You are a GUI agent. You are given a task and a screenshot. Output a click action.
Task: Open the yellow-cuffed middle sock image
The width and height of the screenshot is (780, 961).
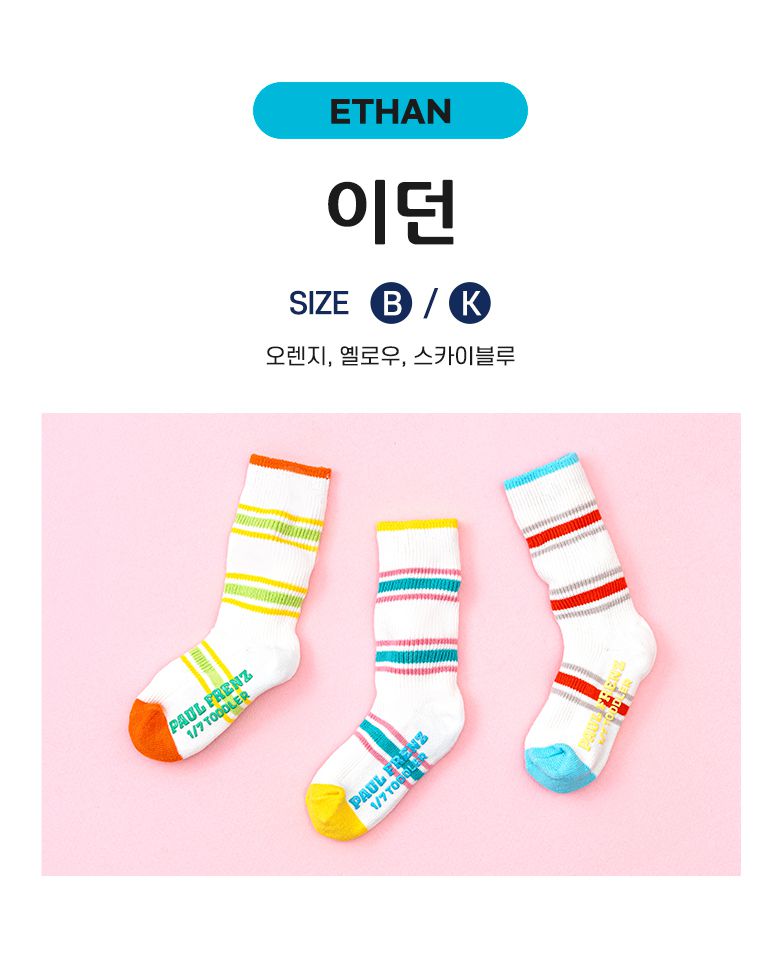pos(384,678)
